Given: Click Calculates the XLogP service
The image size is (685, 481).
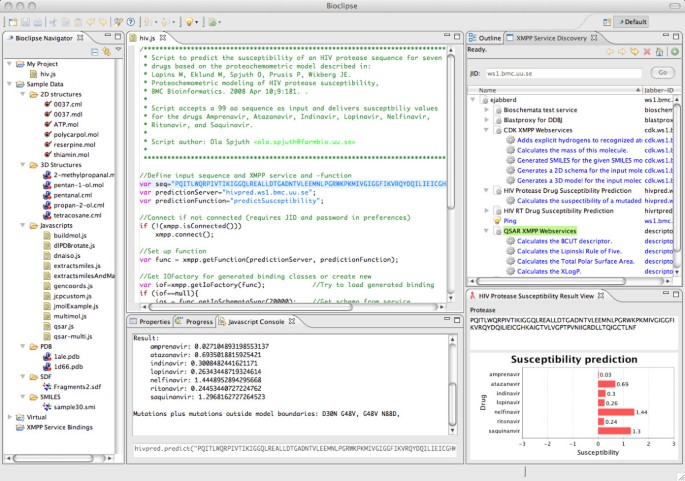Looking at the screenshot, I should (x=549, y=271).
